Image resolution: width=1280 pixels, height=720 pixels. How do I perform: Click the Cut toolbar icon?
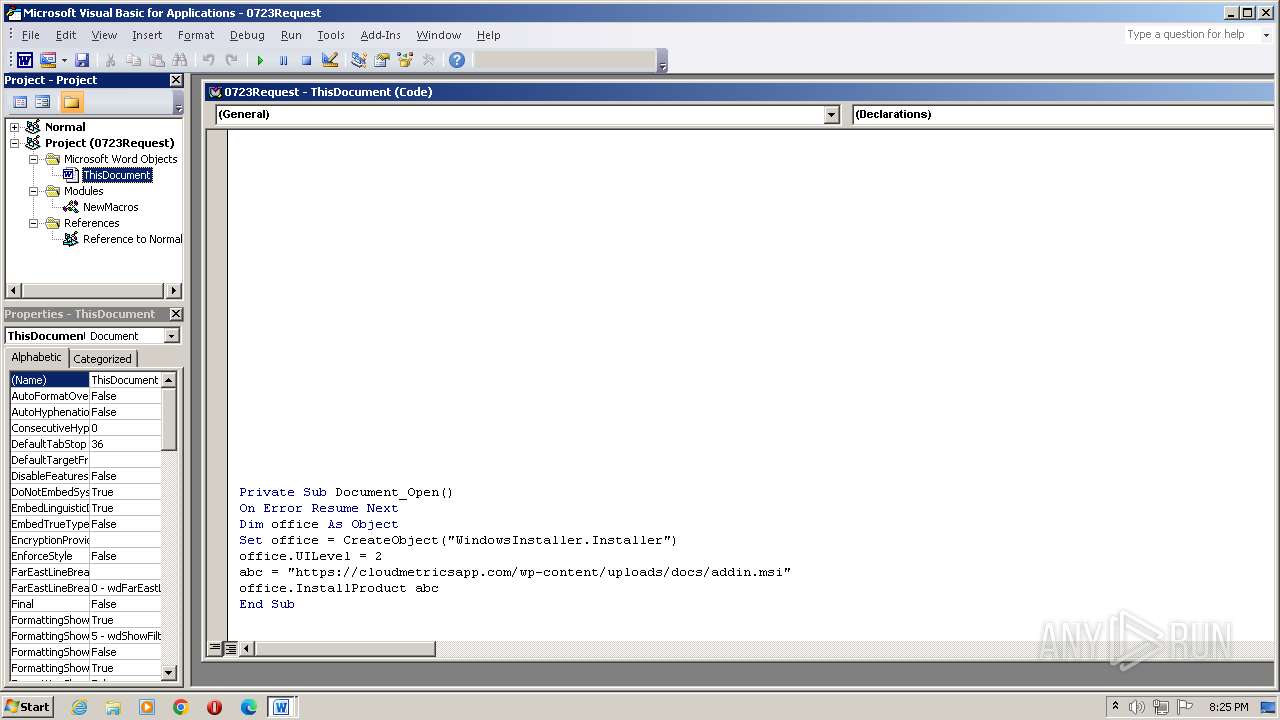click(110, 60)
